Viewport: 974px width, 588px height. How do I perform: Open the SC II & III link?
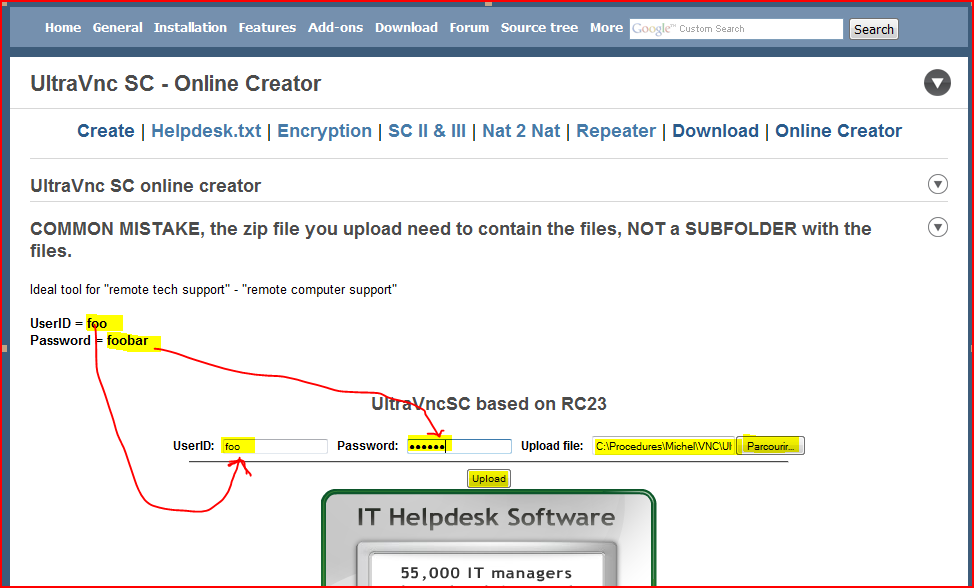427,131
